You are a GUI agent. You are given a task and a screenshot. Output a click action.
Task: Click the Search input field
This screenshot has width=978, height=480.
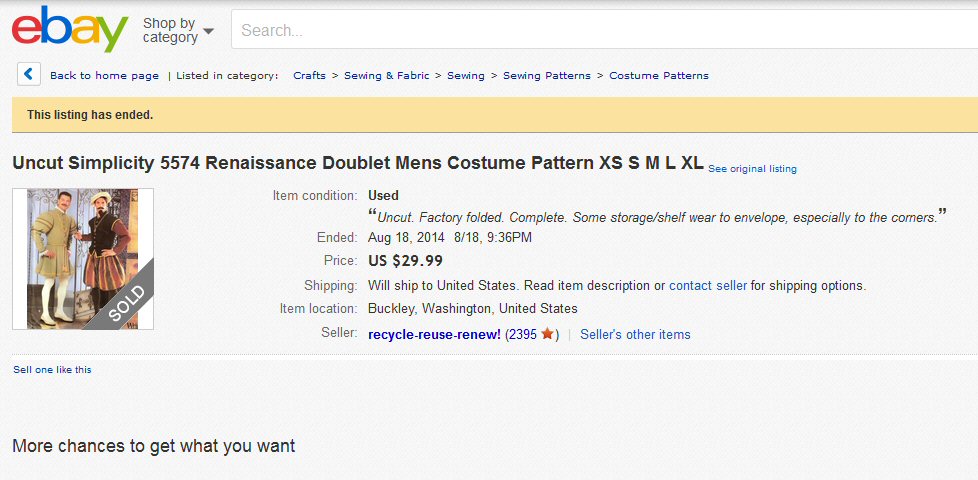[x=604, y=29]
